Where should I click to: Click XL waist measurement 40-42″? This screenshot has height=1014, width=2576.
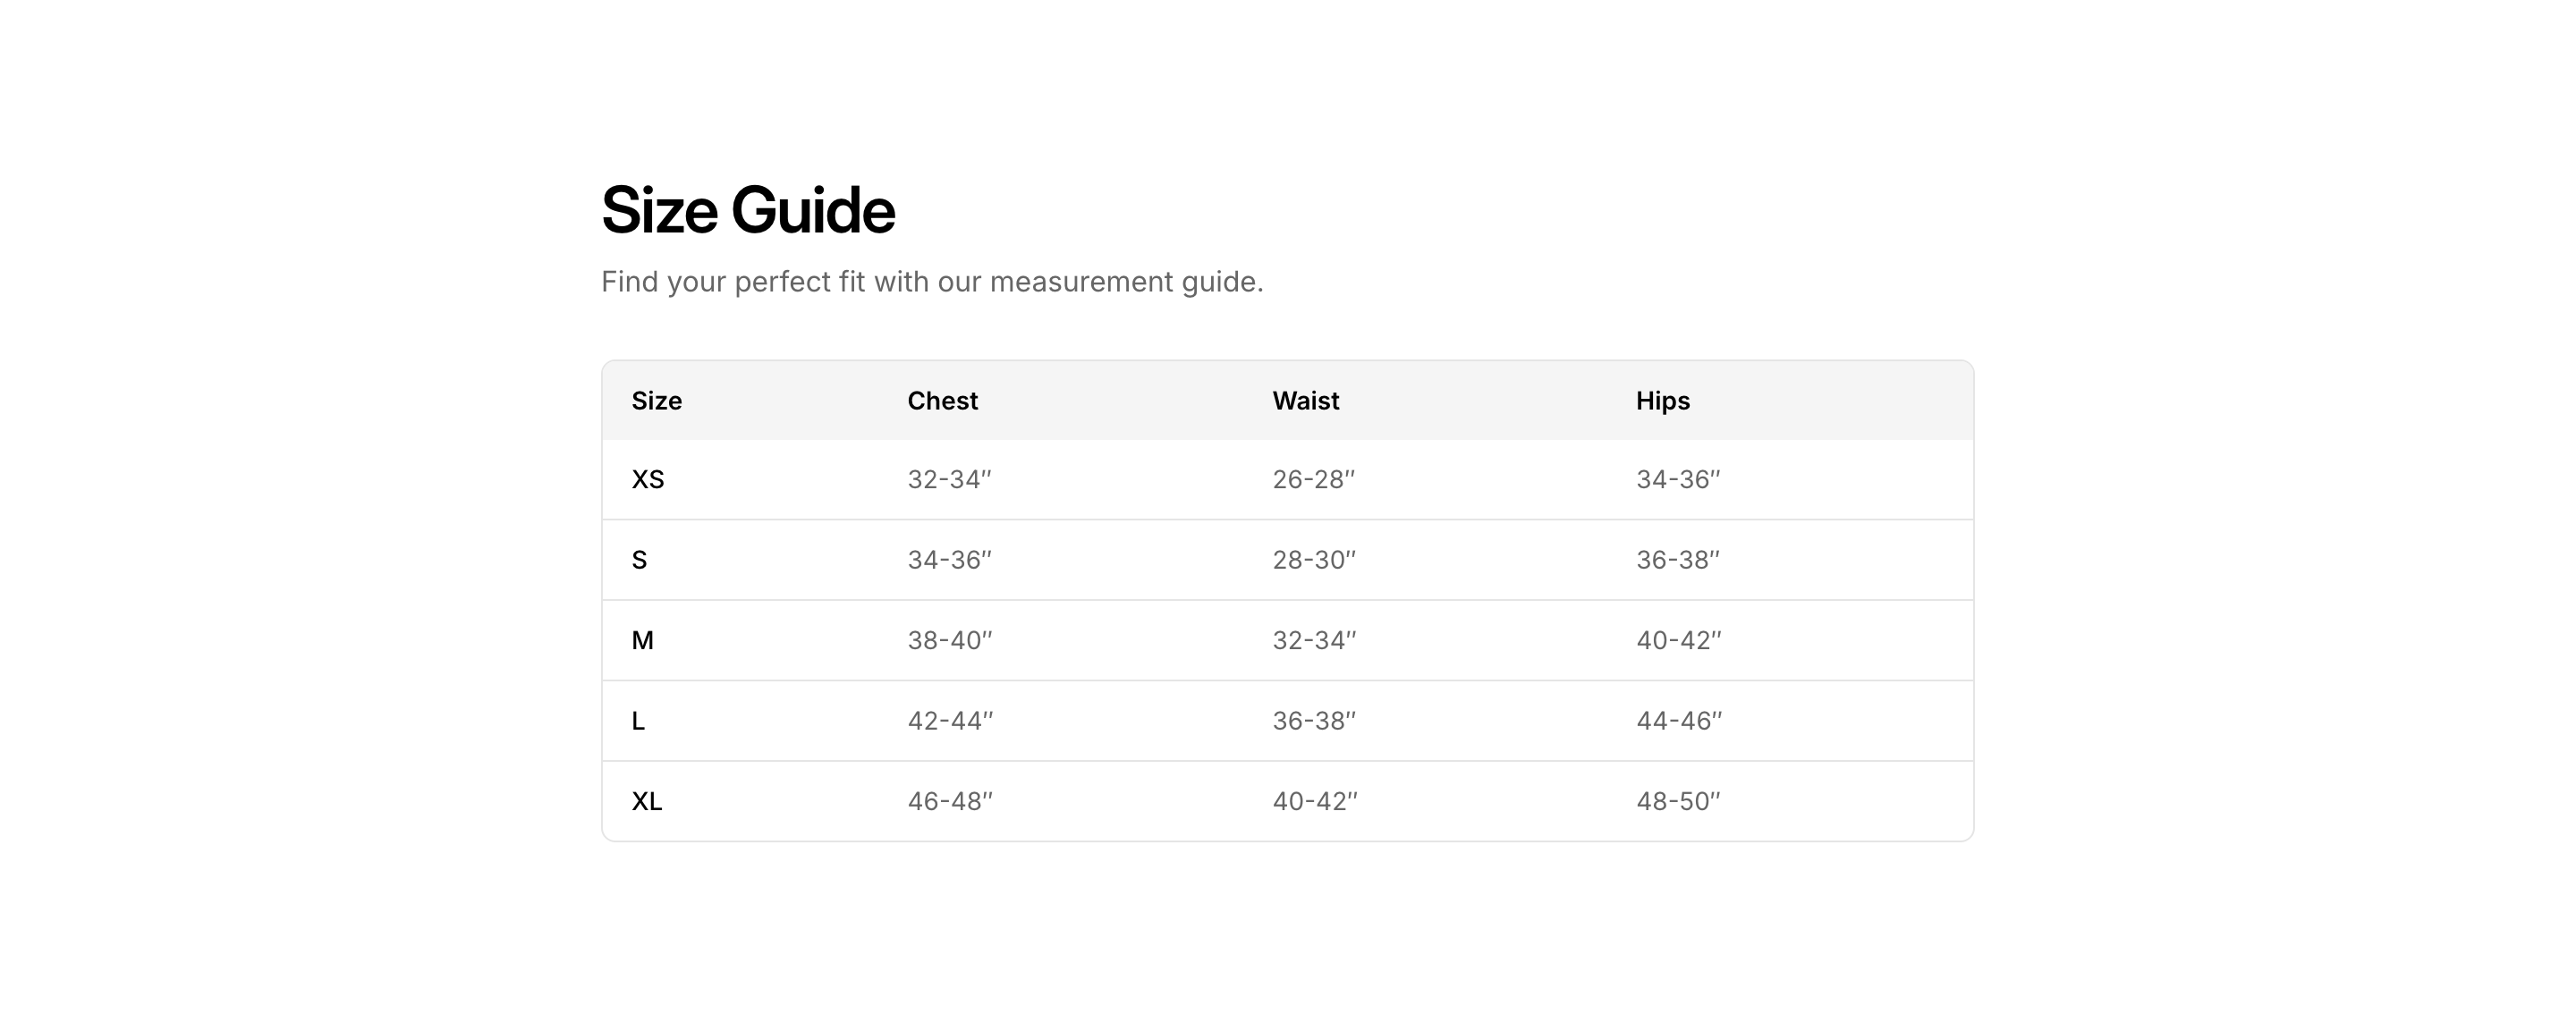click(x=1315, y=802)
